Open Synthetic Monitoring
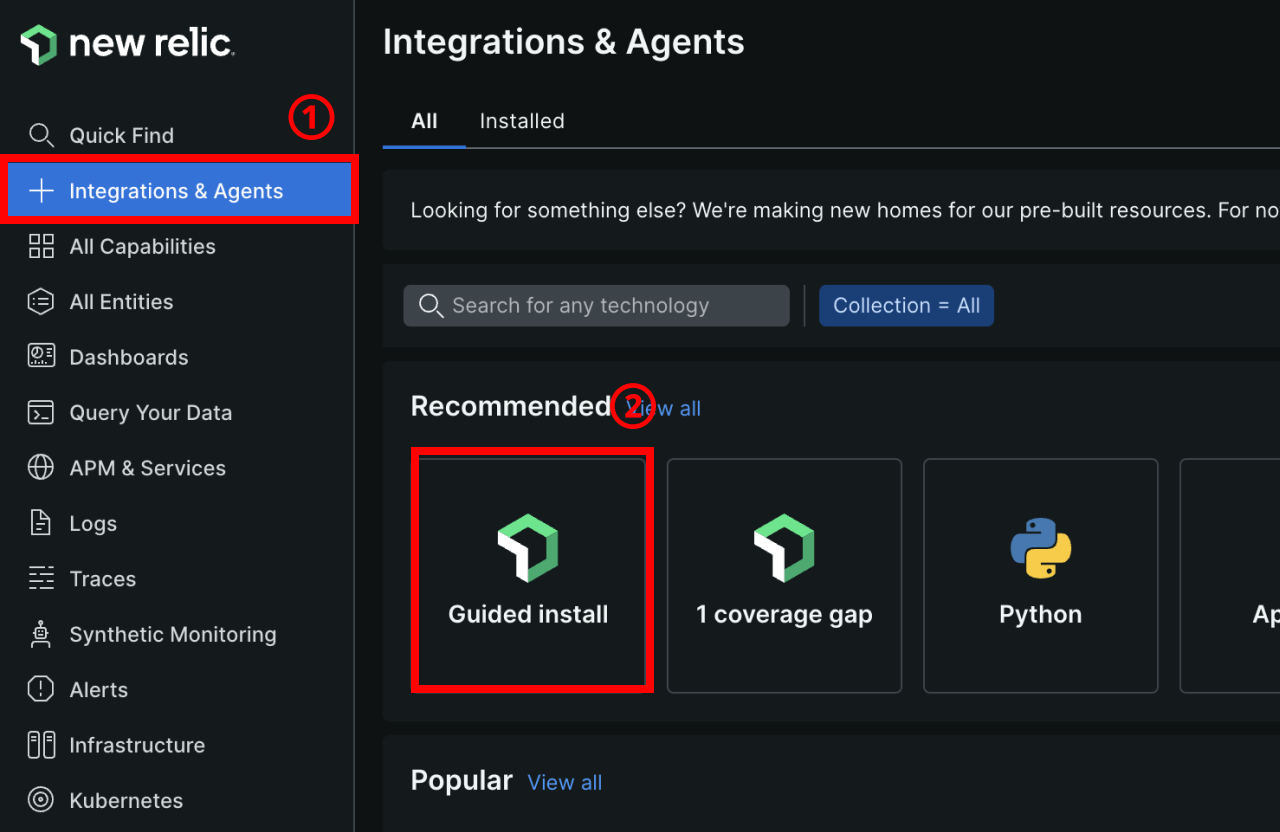The image size is (1280, 832). pyautogui.click(x=172, y=634)
